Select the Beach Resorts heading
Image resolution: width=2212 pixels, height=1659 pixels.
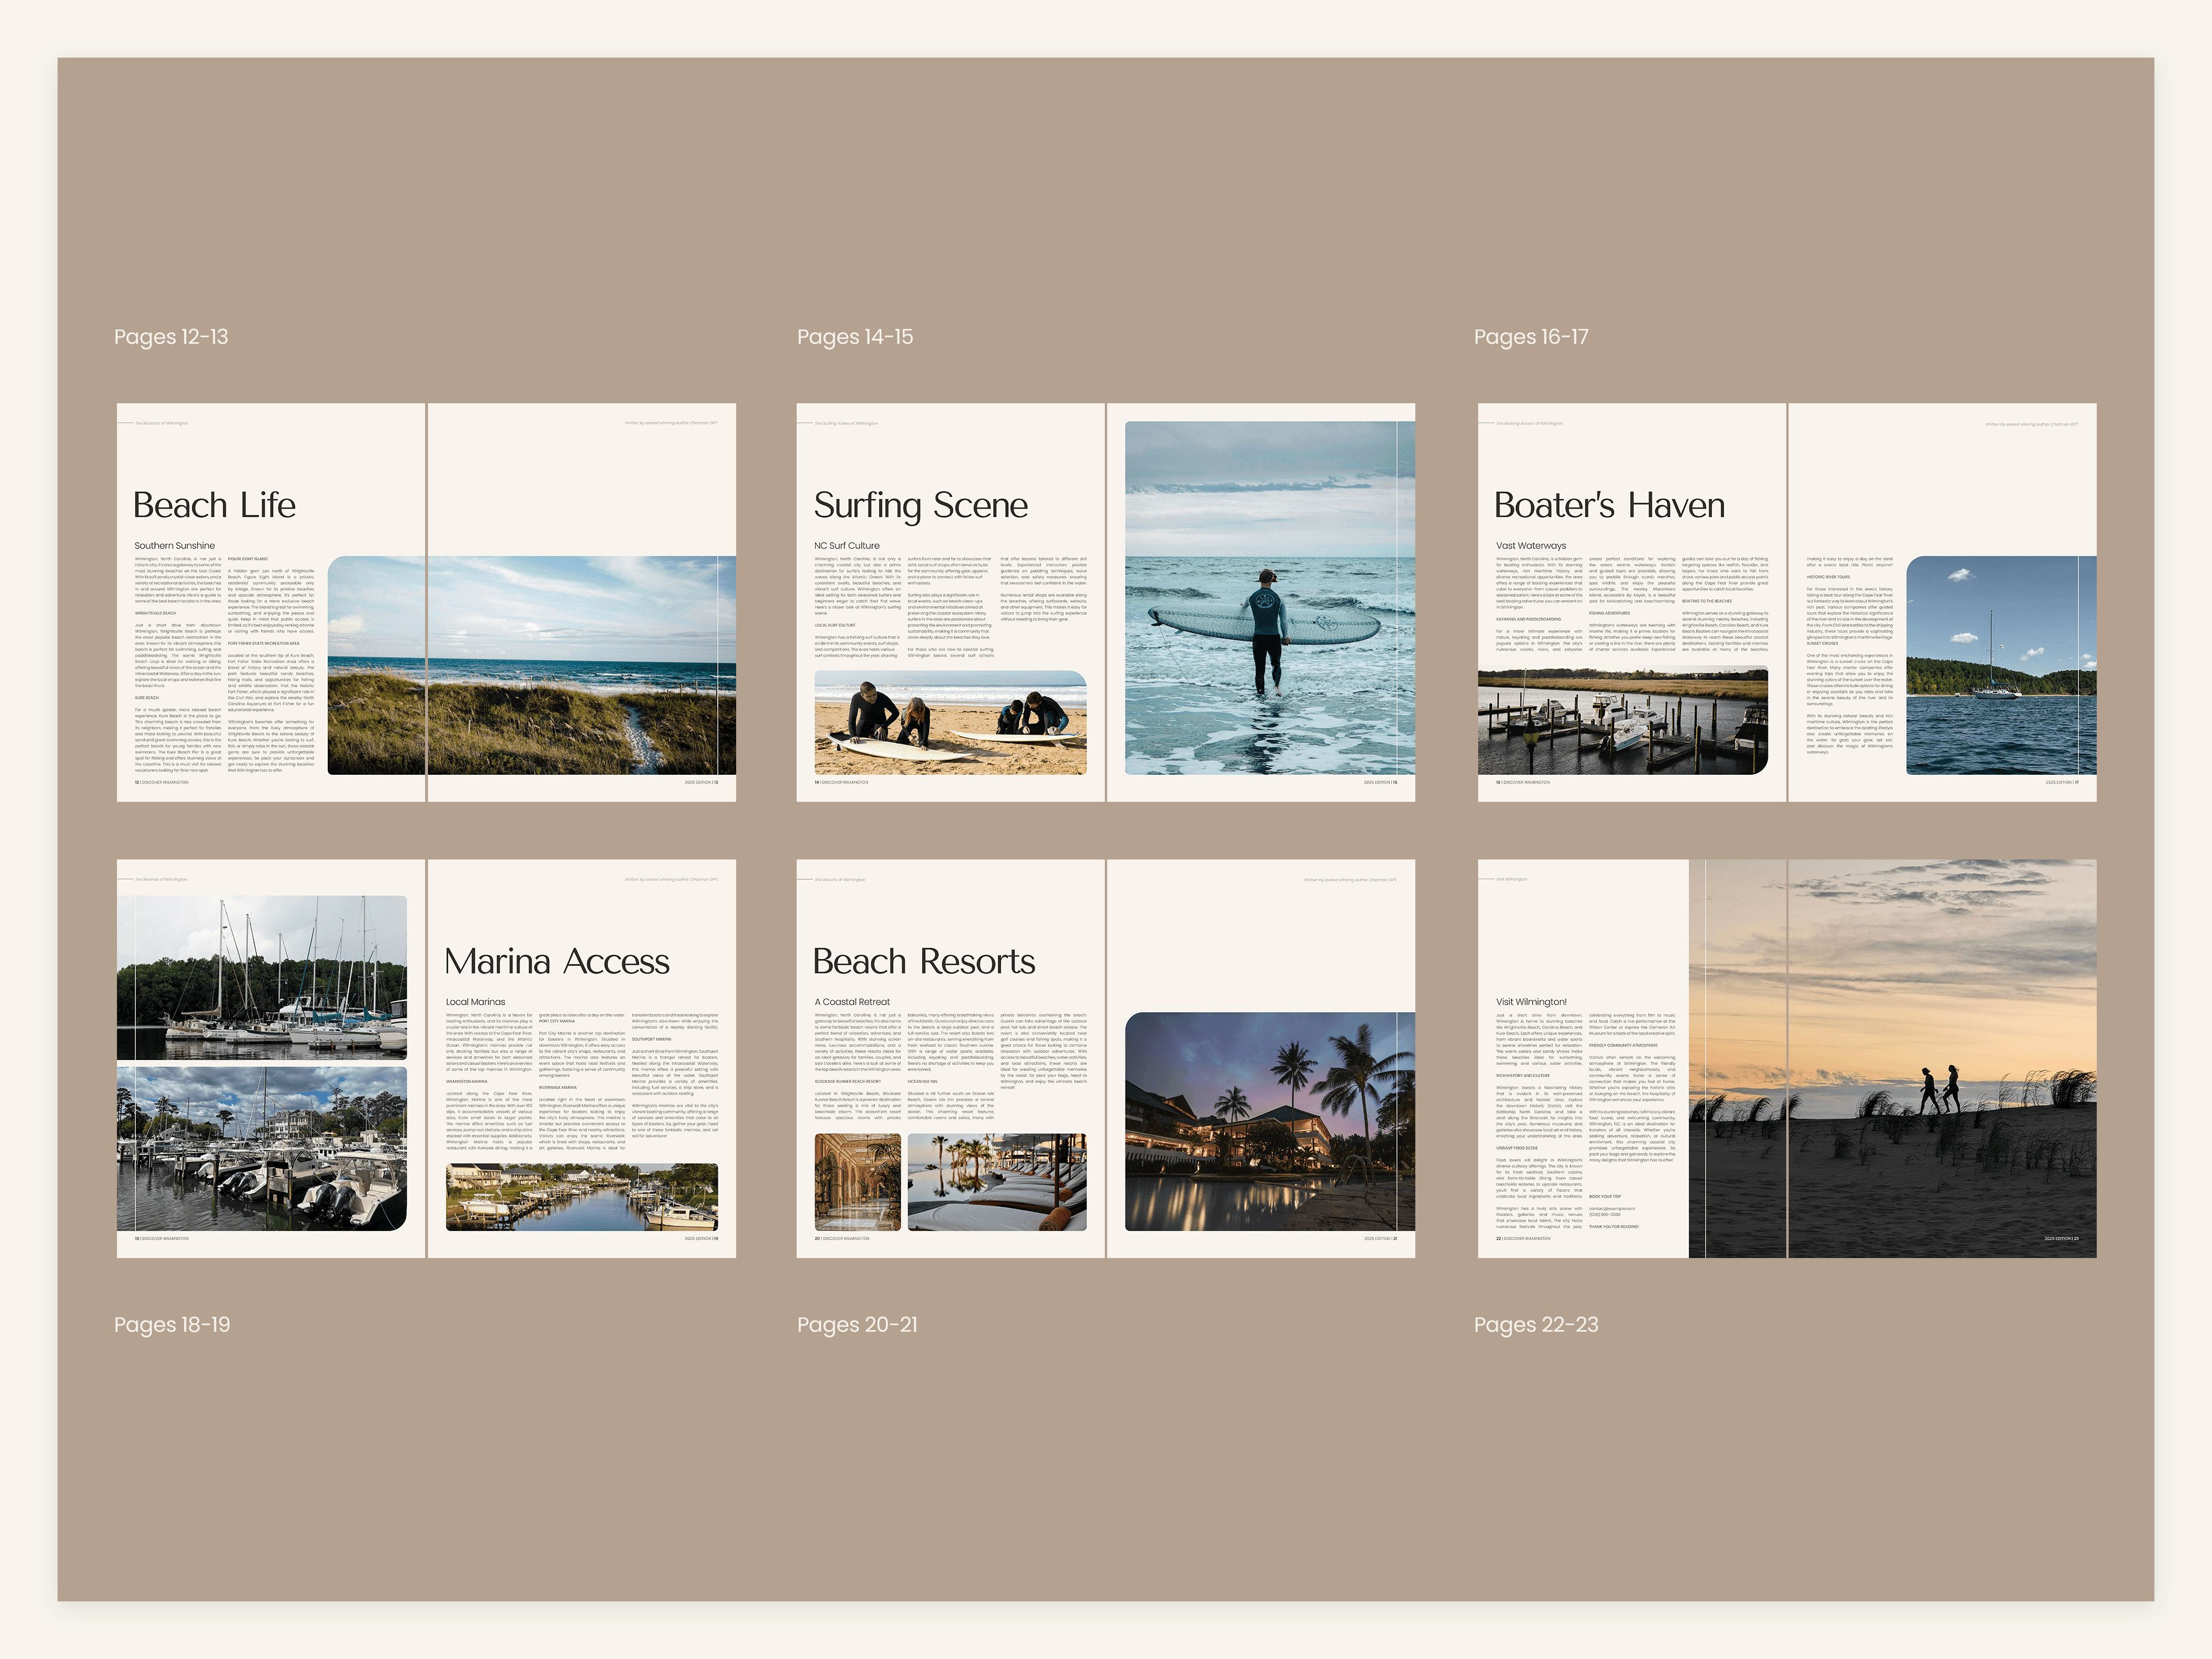point(923,961)
